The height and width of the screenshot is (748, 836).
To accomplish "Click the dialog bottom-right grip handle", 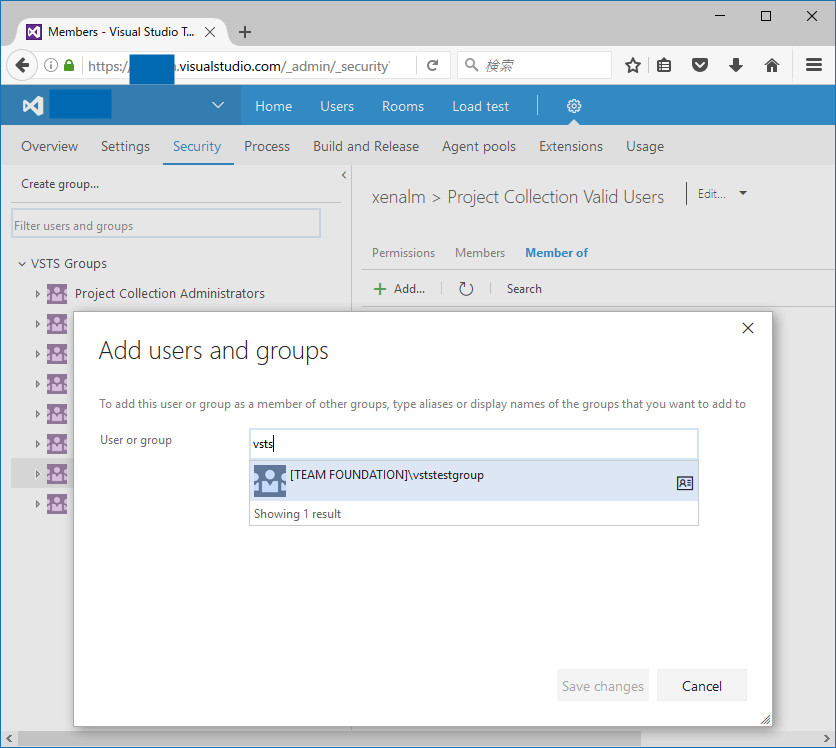I will click(766, 719).
